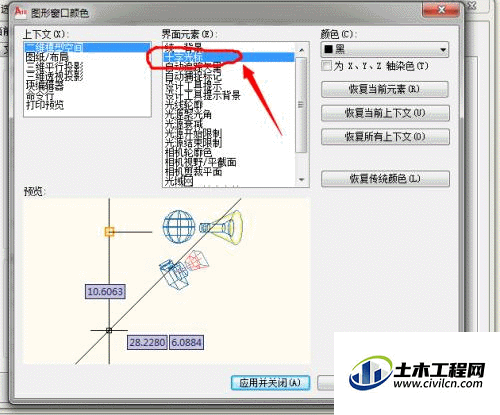This screenshot has height=415, width=500.
Task: Select 相机轮廓色 interface element
Action: pos(229,153)
